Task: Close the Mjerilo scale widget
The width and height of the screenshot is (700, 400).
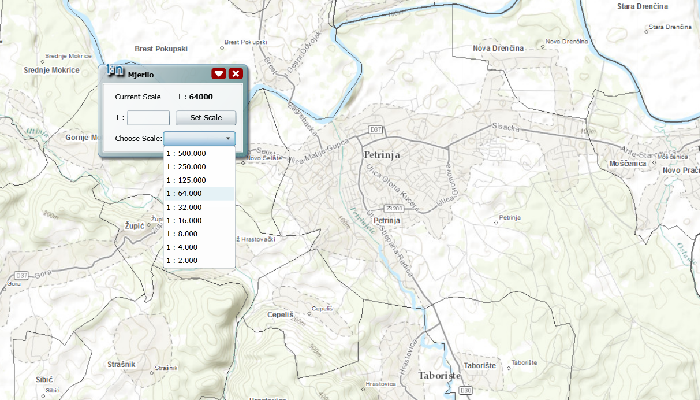Action: 236,74
